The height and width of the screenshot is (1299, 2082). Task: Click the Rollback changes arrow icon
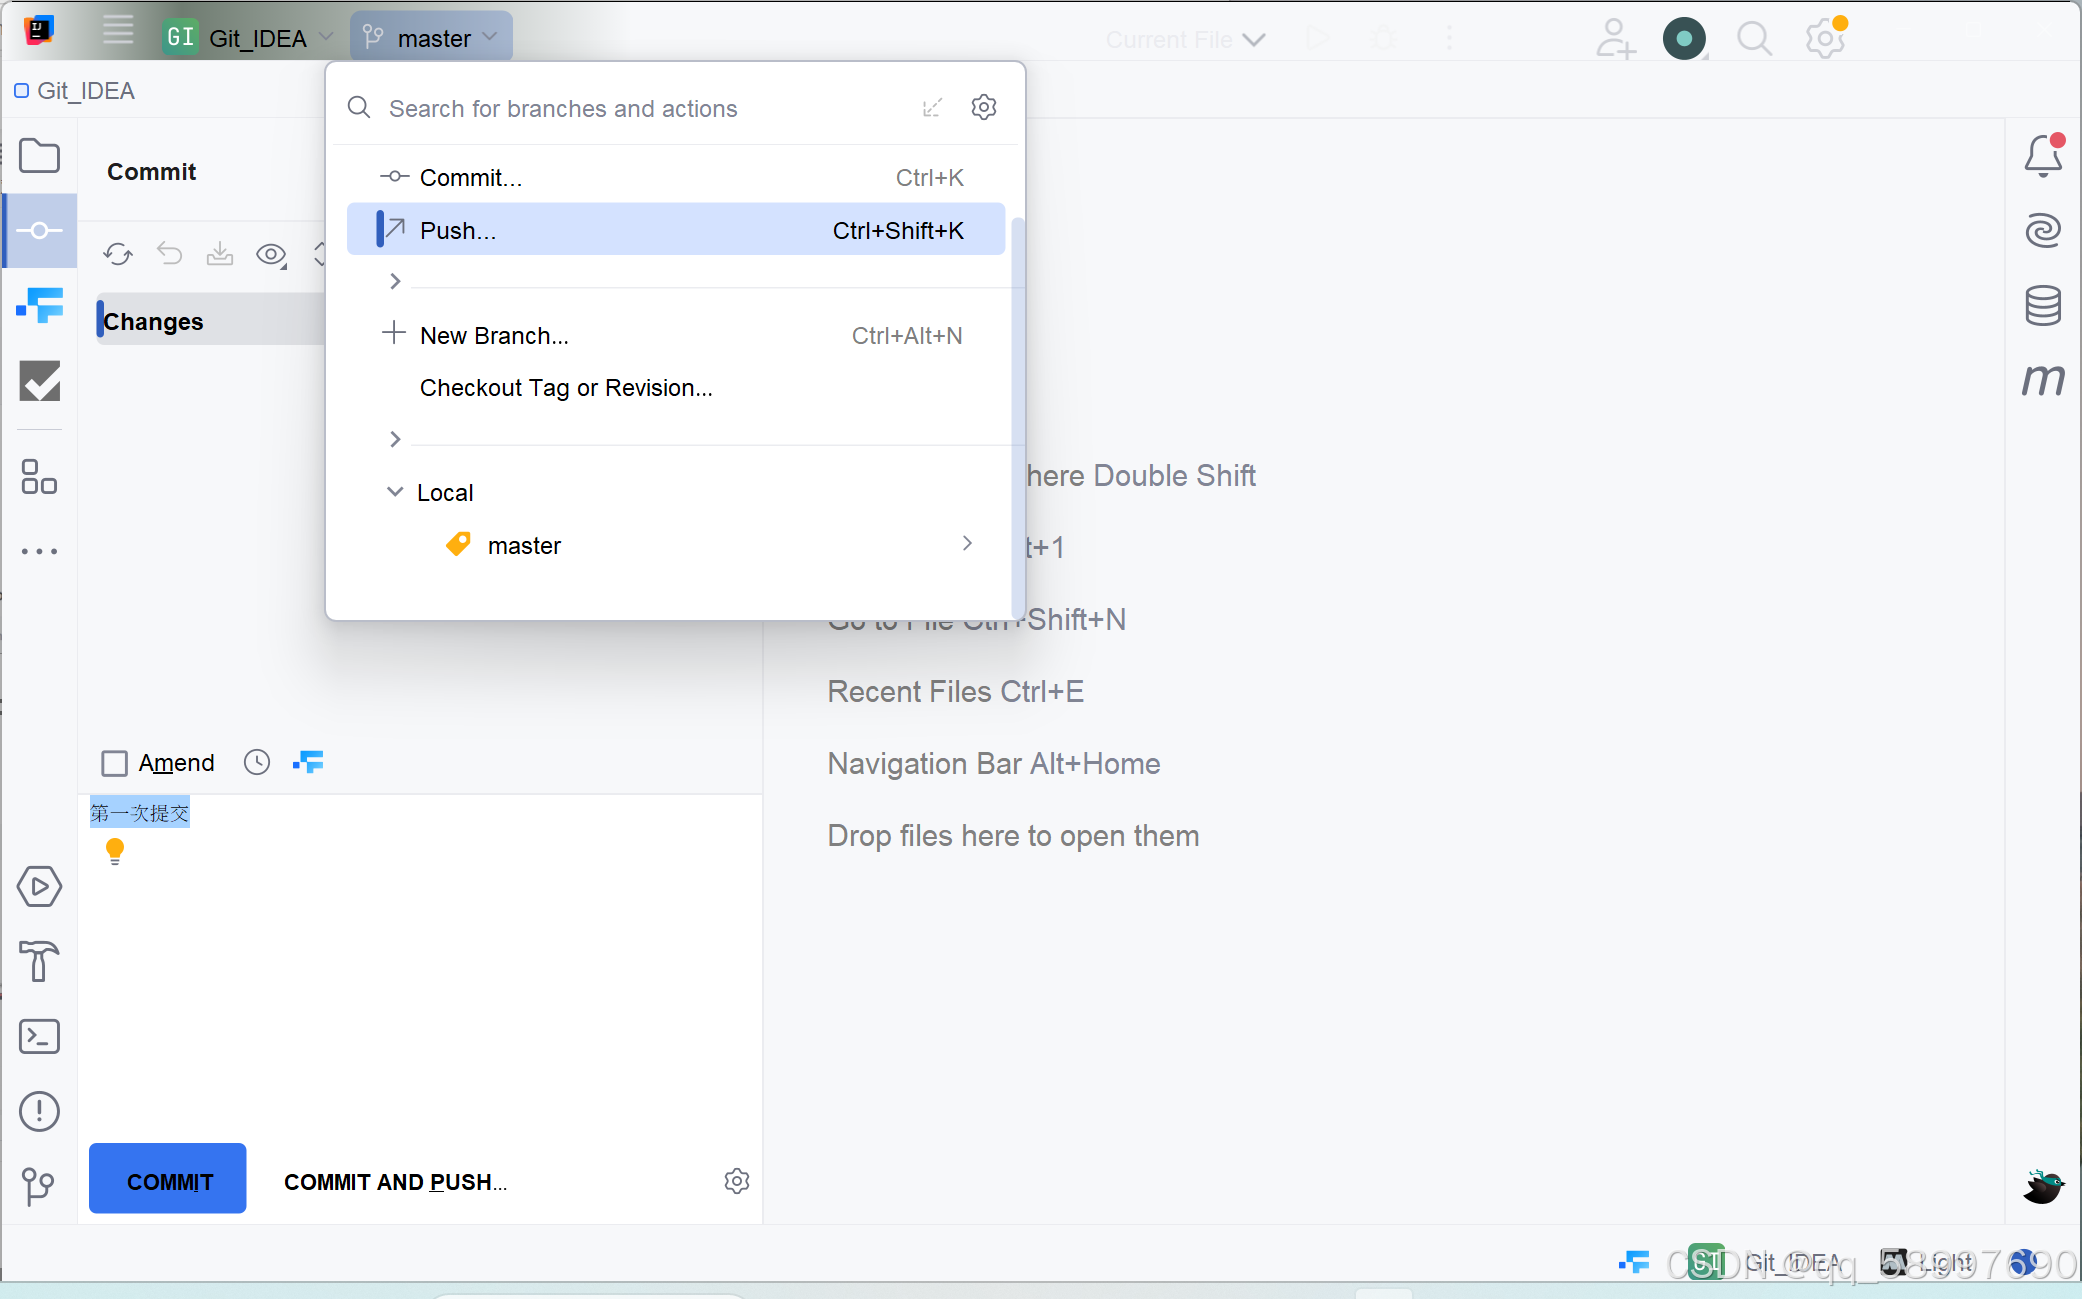[x=170, y=254]
